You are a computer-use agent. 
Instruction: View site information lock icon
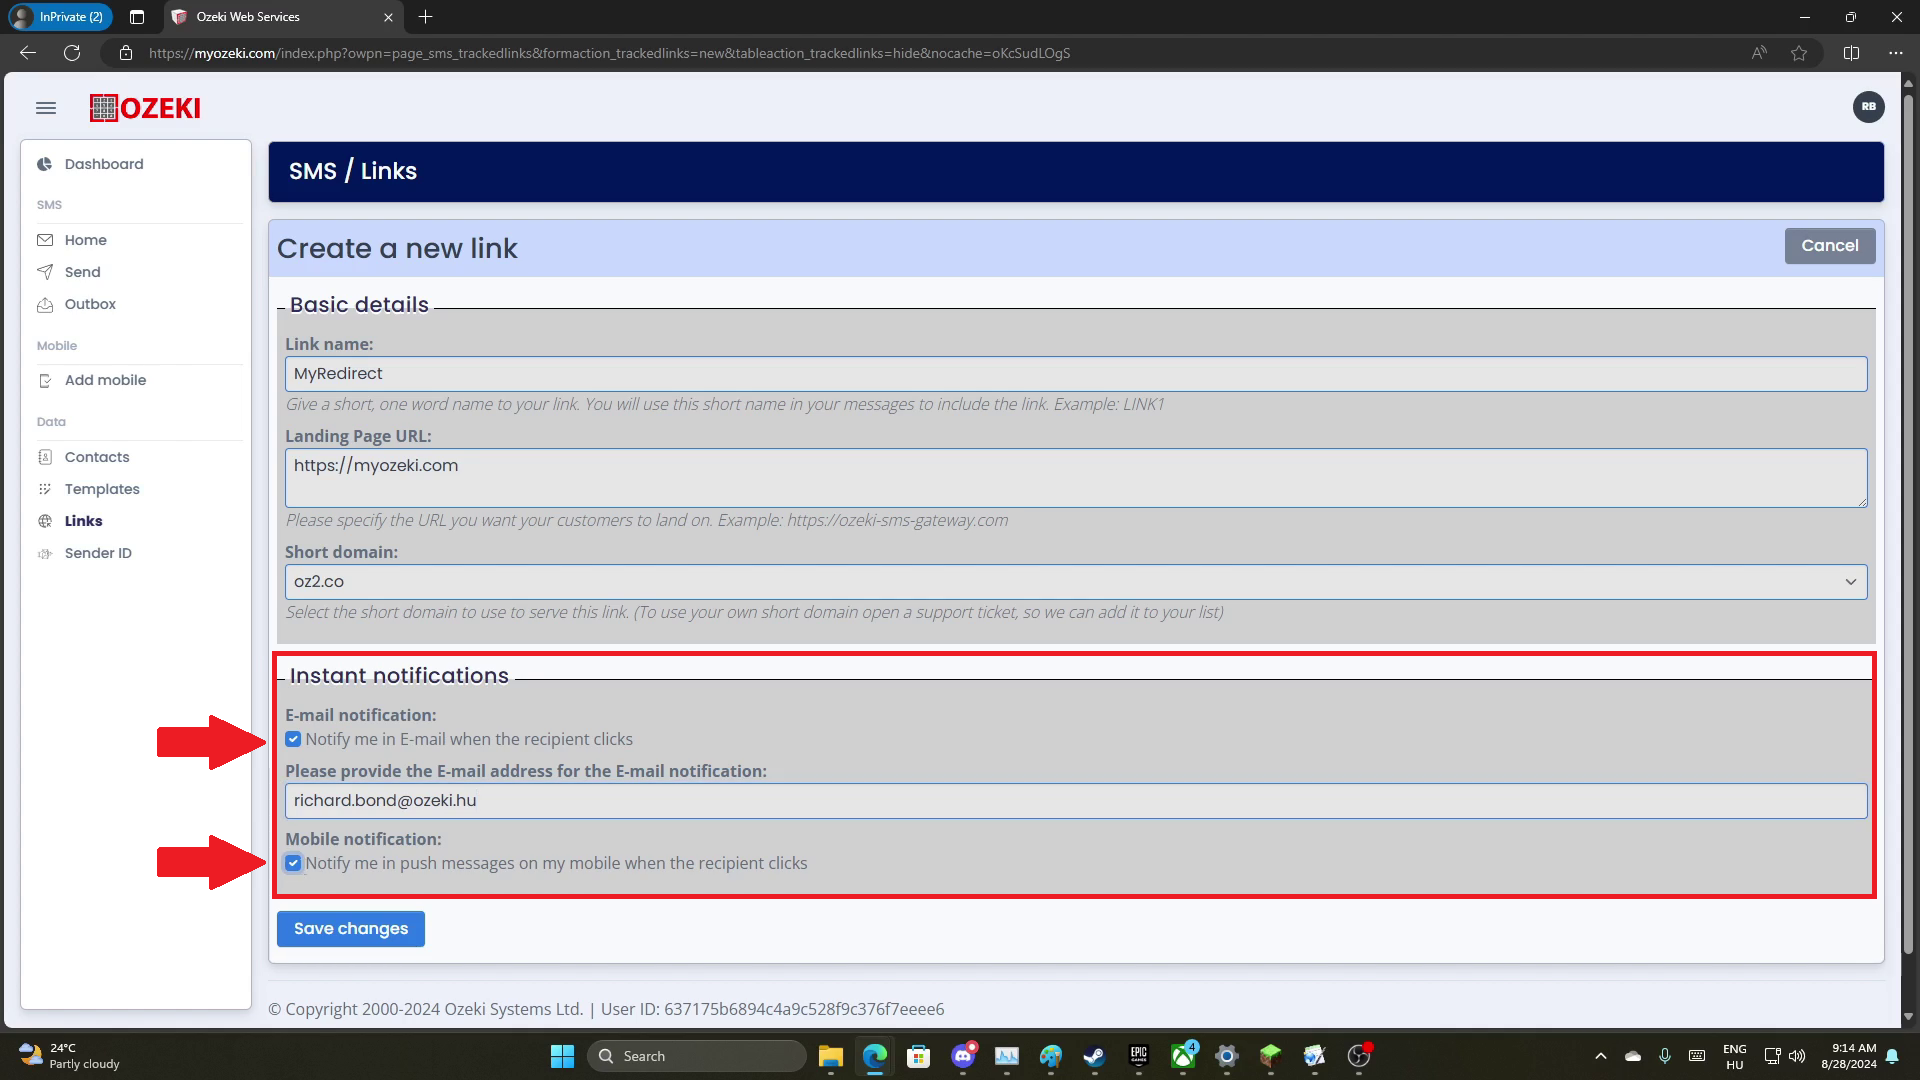[126, 53]
